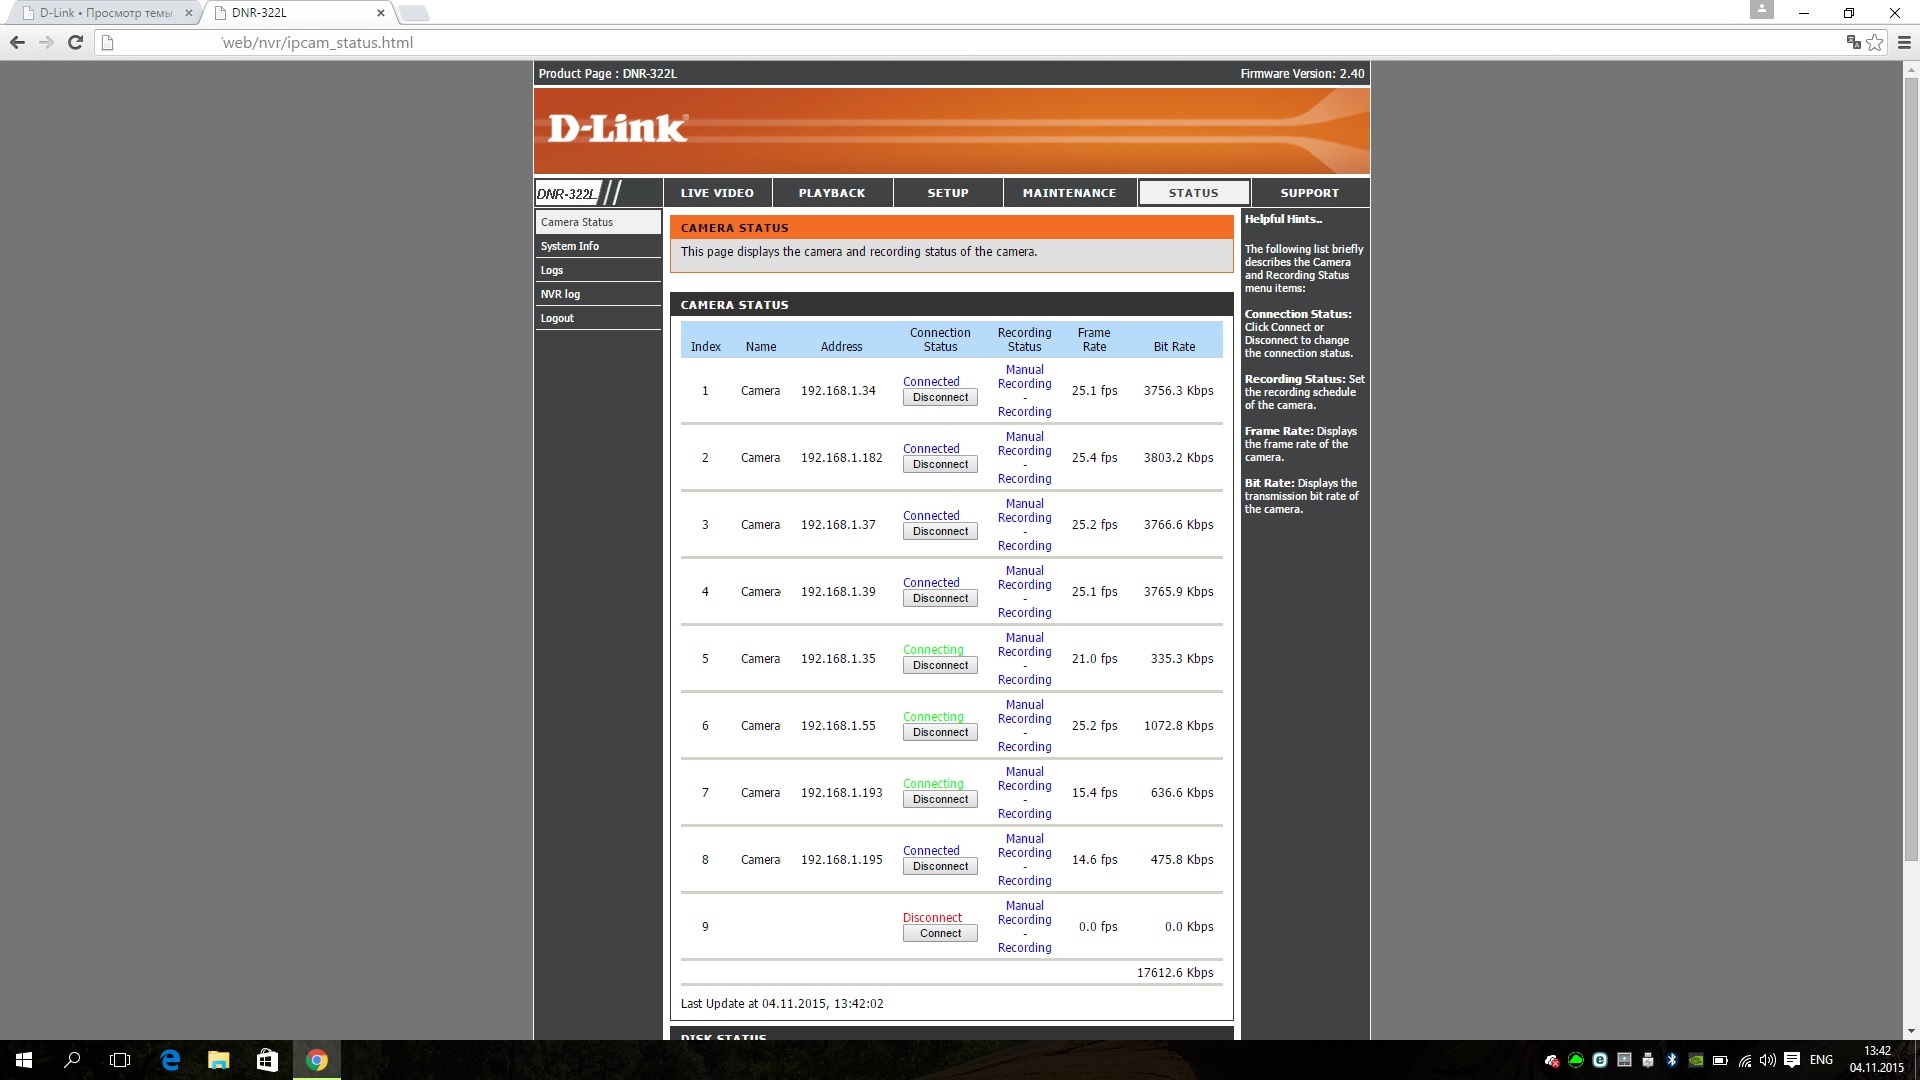Viewport: 1920px width, 1080px height.
Task: Open File Explorer from the taskbar
Action: click(x=218, y=1060)
